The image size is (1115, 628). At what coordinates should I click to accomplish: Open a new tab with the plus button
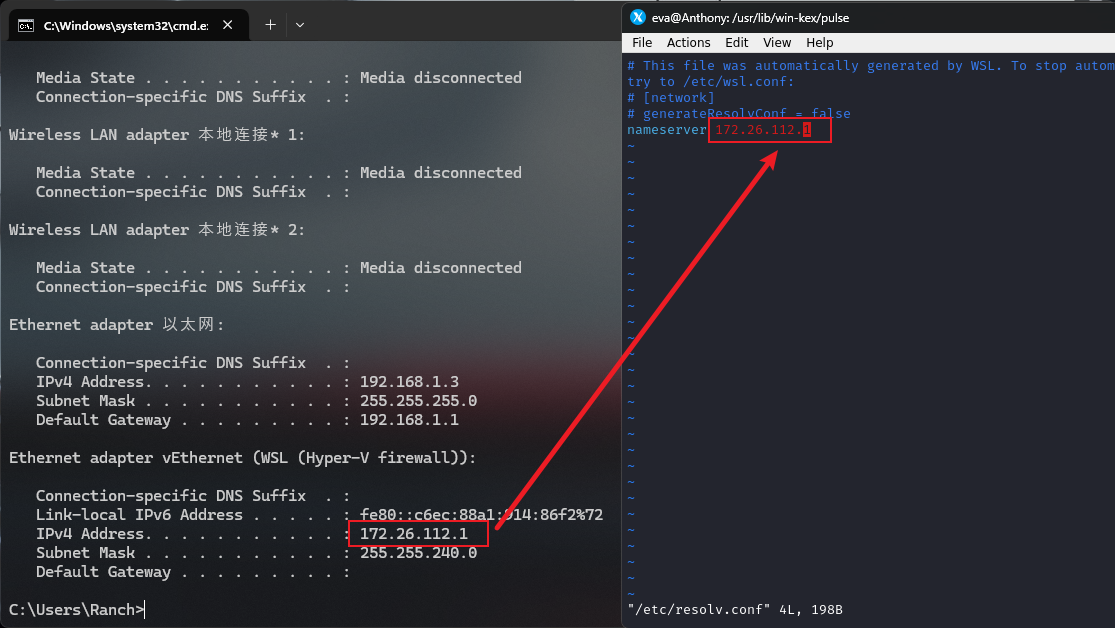(x=271, y=24)
